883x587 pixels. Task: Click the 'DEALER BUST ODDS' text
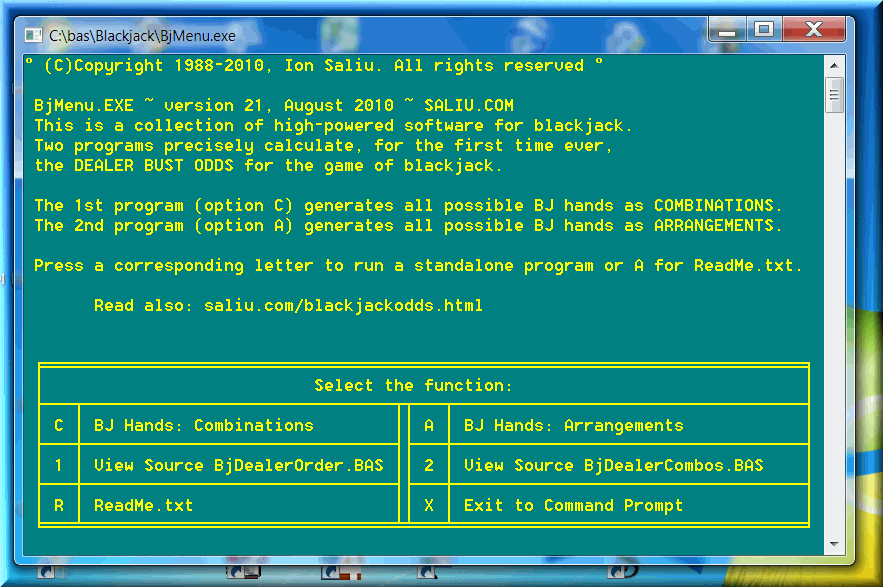(x=154, y=166)
